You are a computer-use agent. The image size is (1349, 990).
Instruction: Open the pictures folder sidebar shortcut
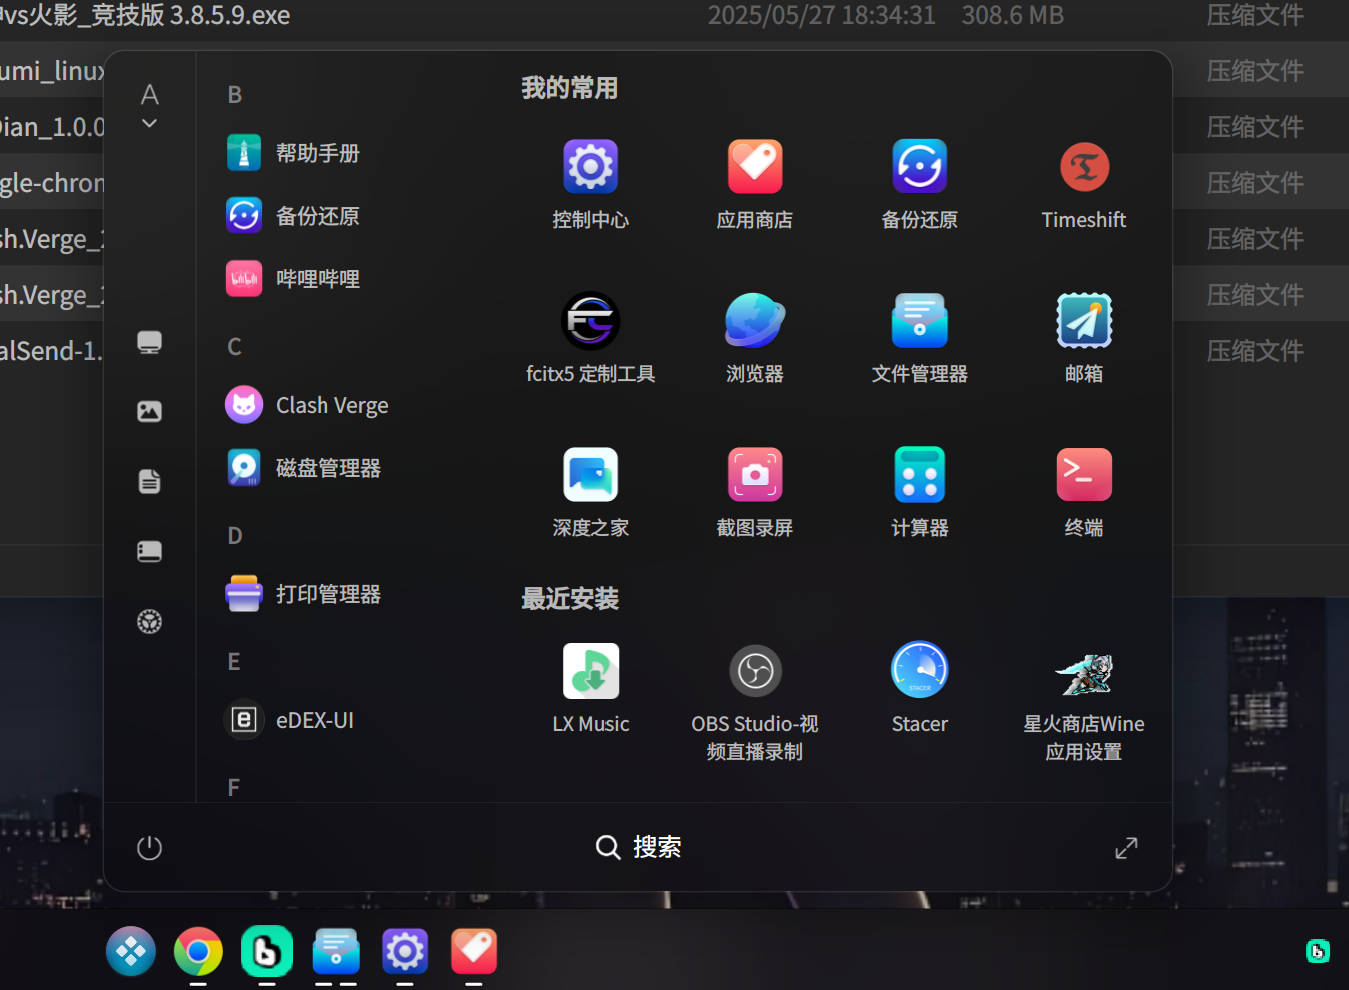(x=149, y=411)
